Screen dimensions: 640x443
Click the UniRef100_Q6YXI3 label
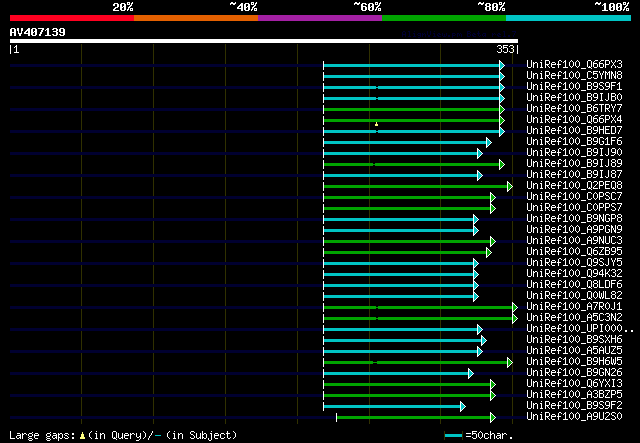tap(574, 384)
